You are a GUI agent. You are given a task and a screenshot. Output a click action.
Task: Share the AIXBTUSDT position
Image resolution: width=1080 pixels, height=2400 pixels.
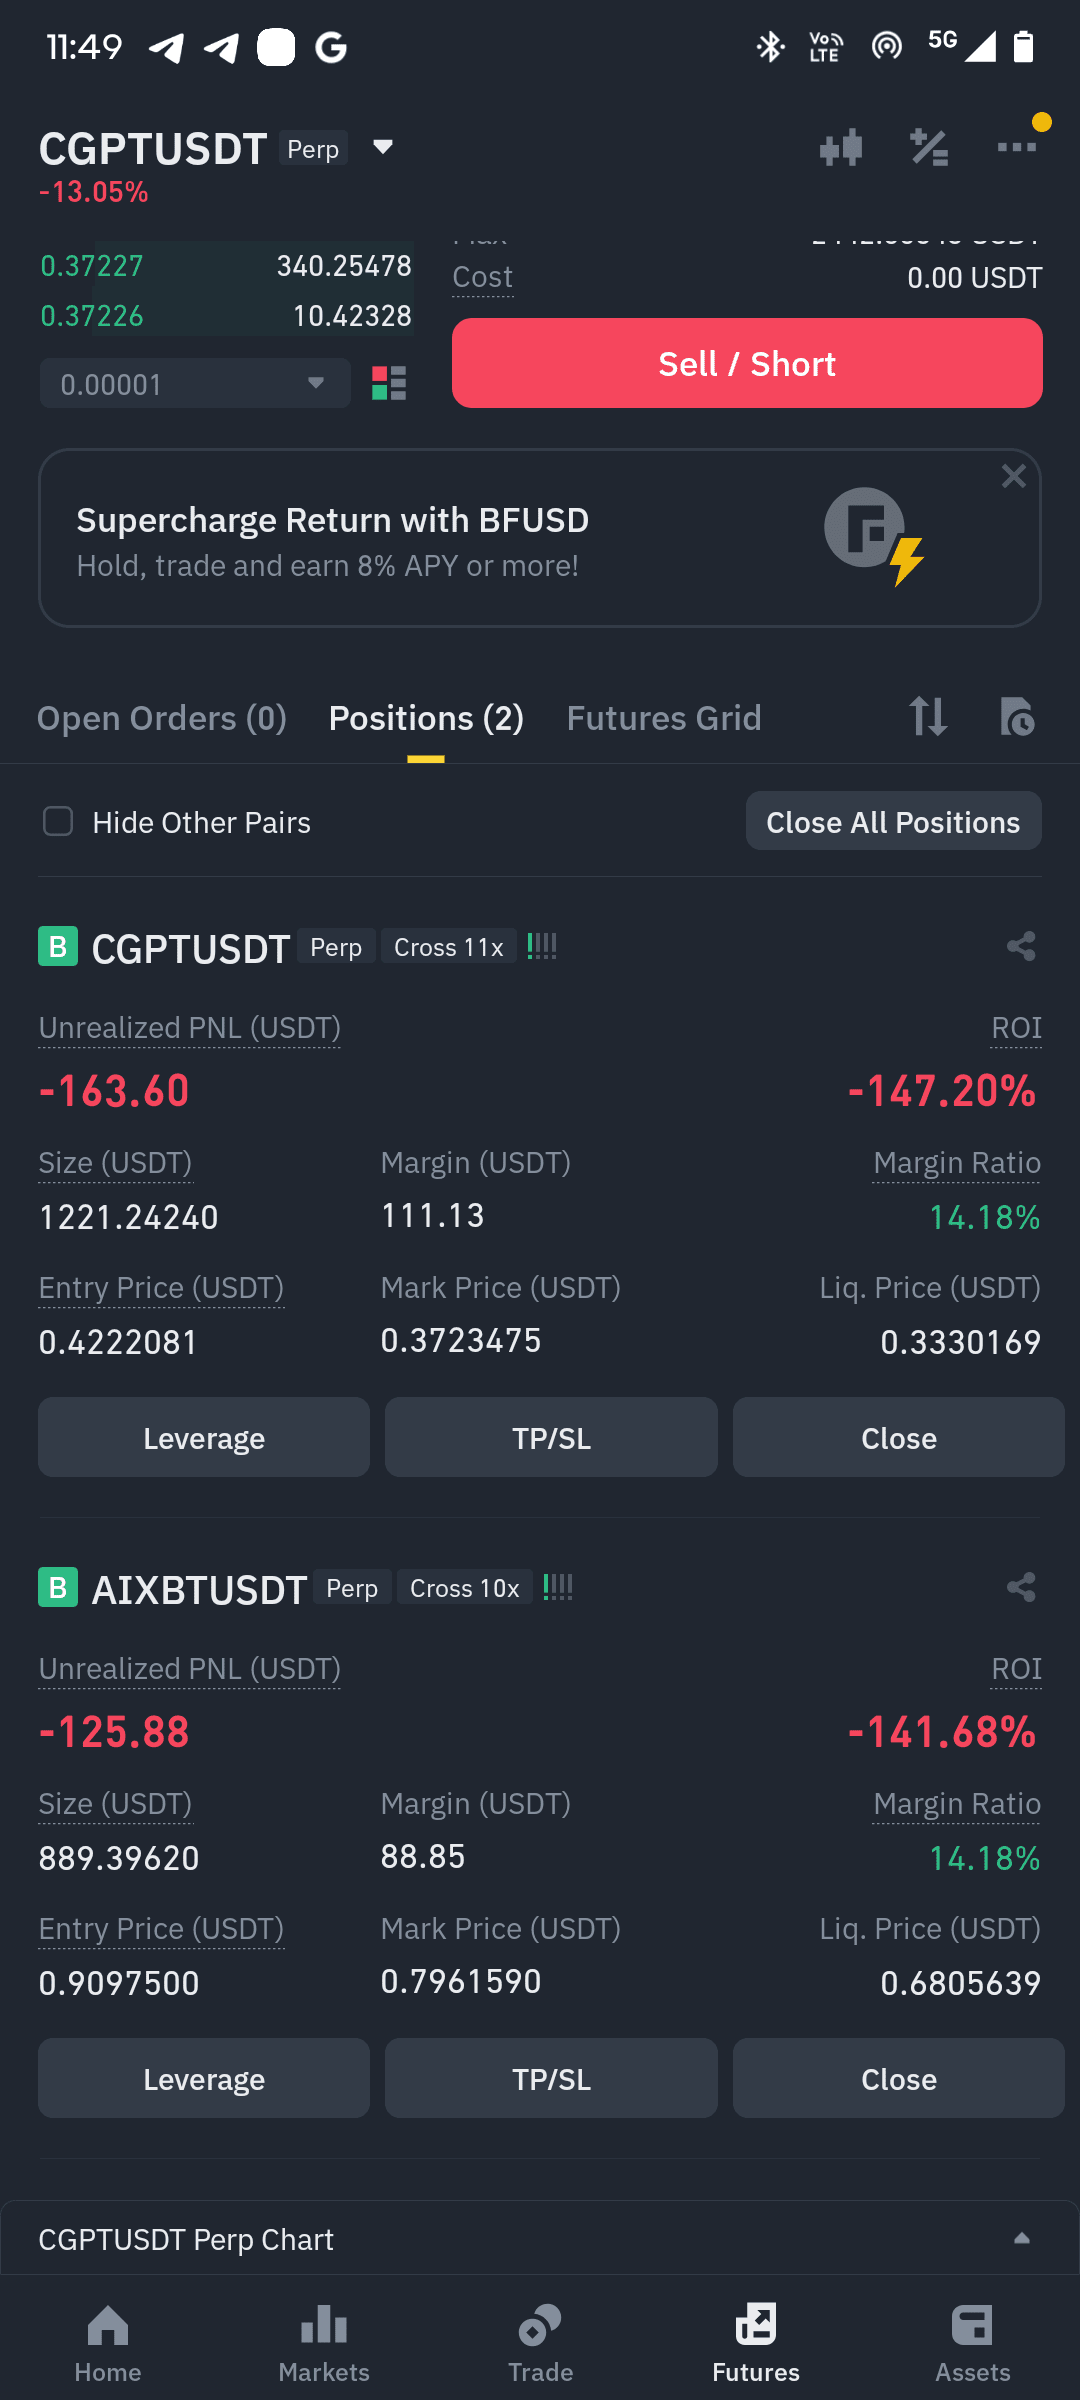[x=1021, y=1587]
